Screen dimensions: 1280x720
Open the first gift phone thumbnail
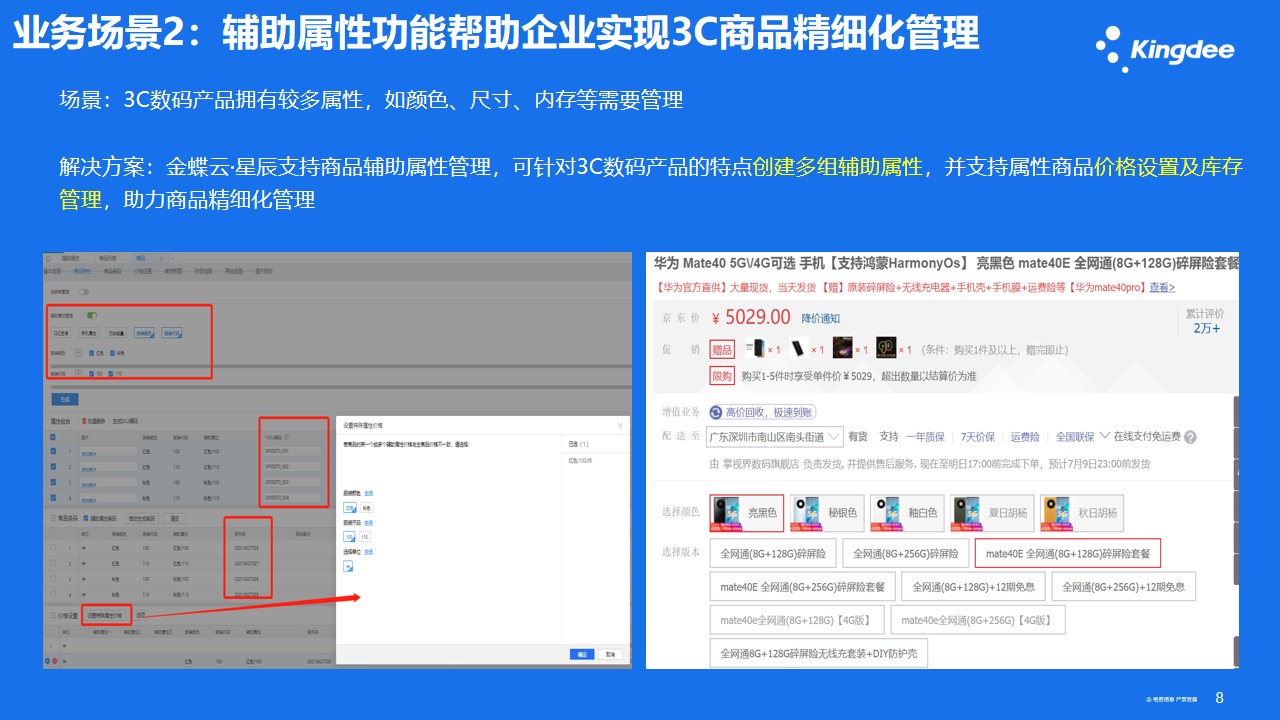(754, 349)
